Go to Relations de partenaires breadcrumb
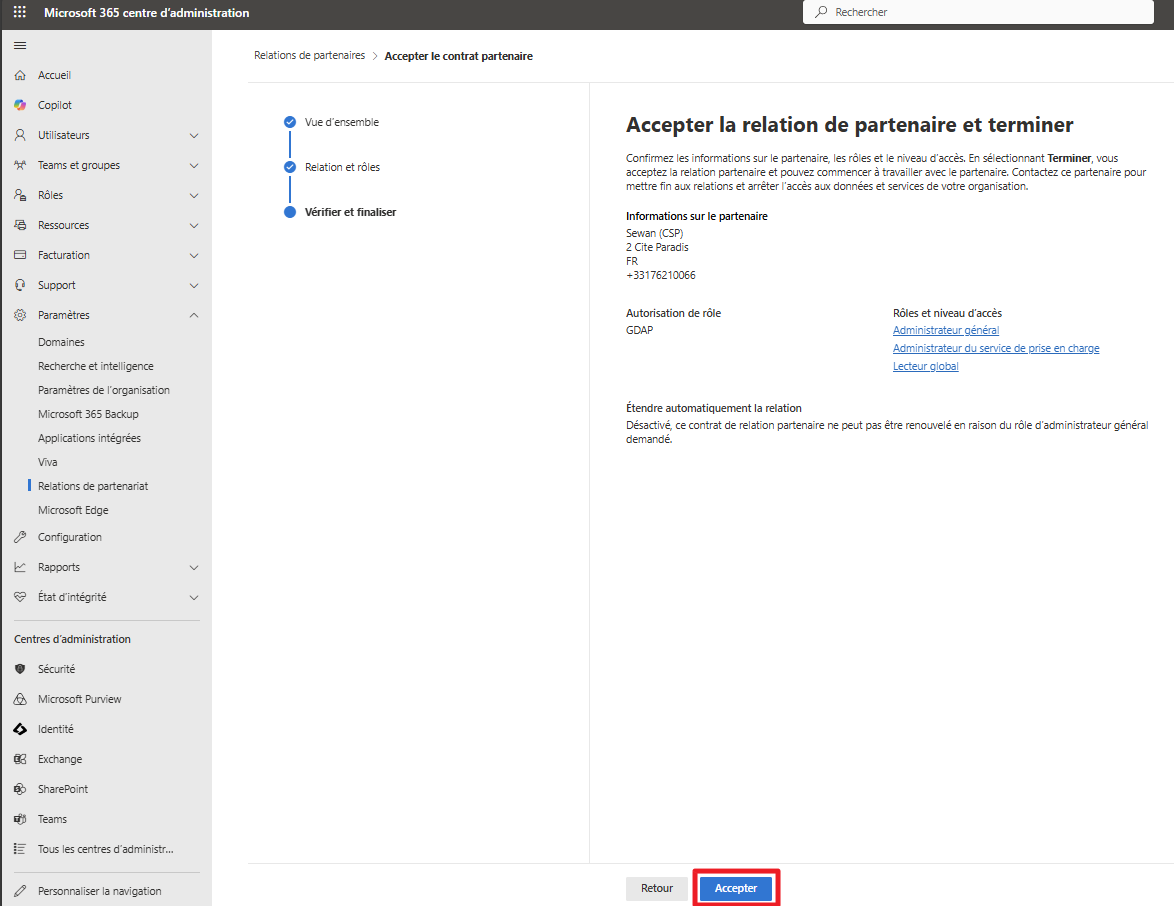 click(x=309, y=55)
